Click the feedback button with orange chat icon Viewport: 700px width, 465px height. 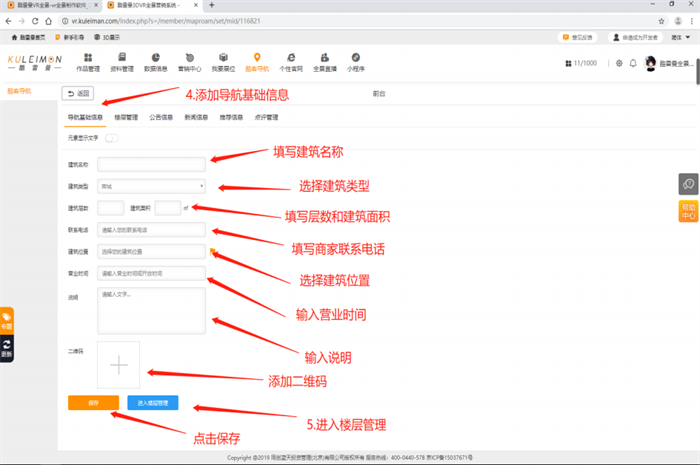pyautogui.click(x=578, y=37)
